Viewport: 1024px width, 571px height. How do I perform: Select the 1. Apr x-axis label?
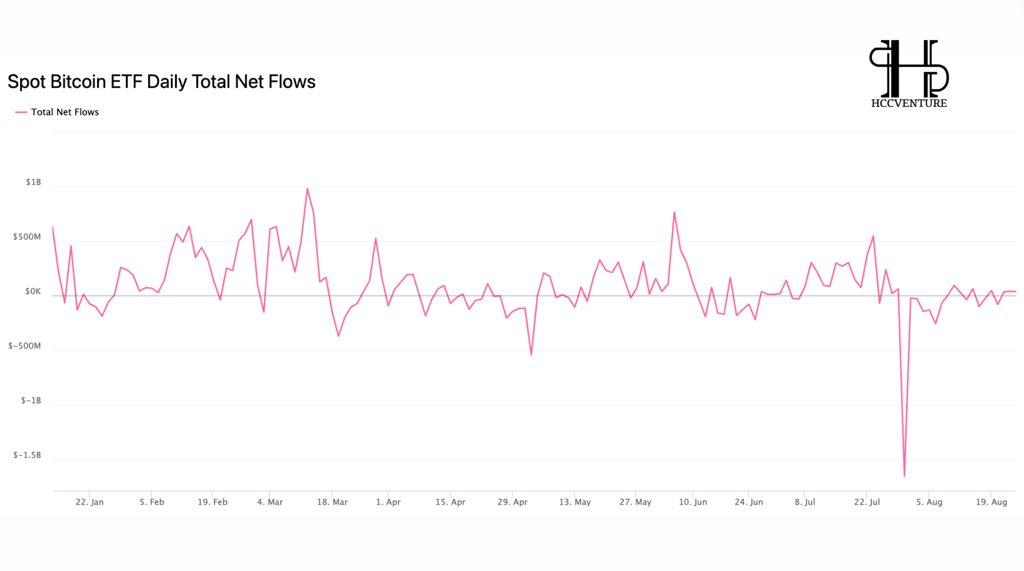tap(389, 502)
